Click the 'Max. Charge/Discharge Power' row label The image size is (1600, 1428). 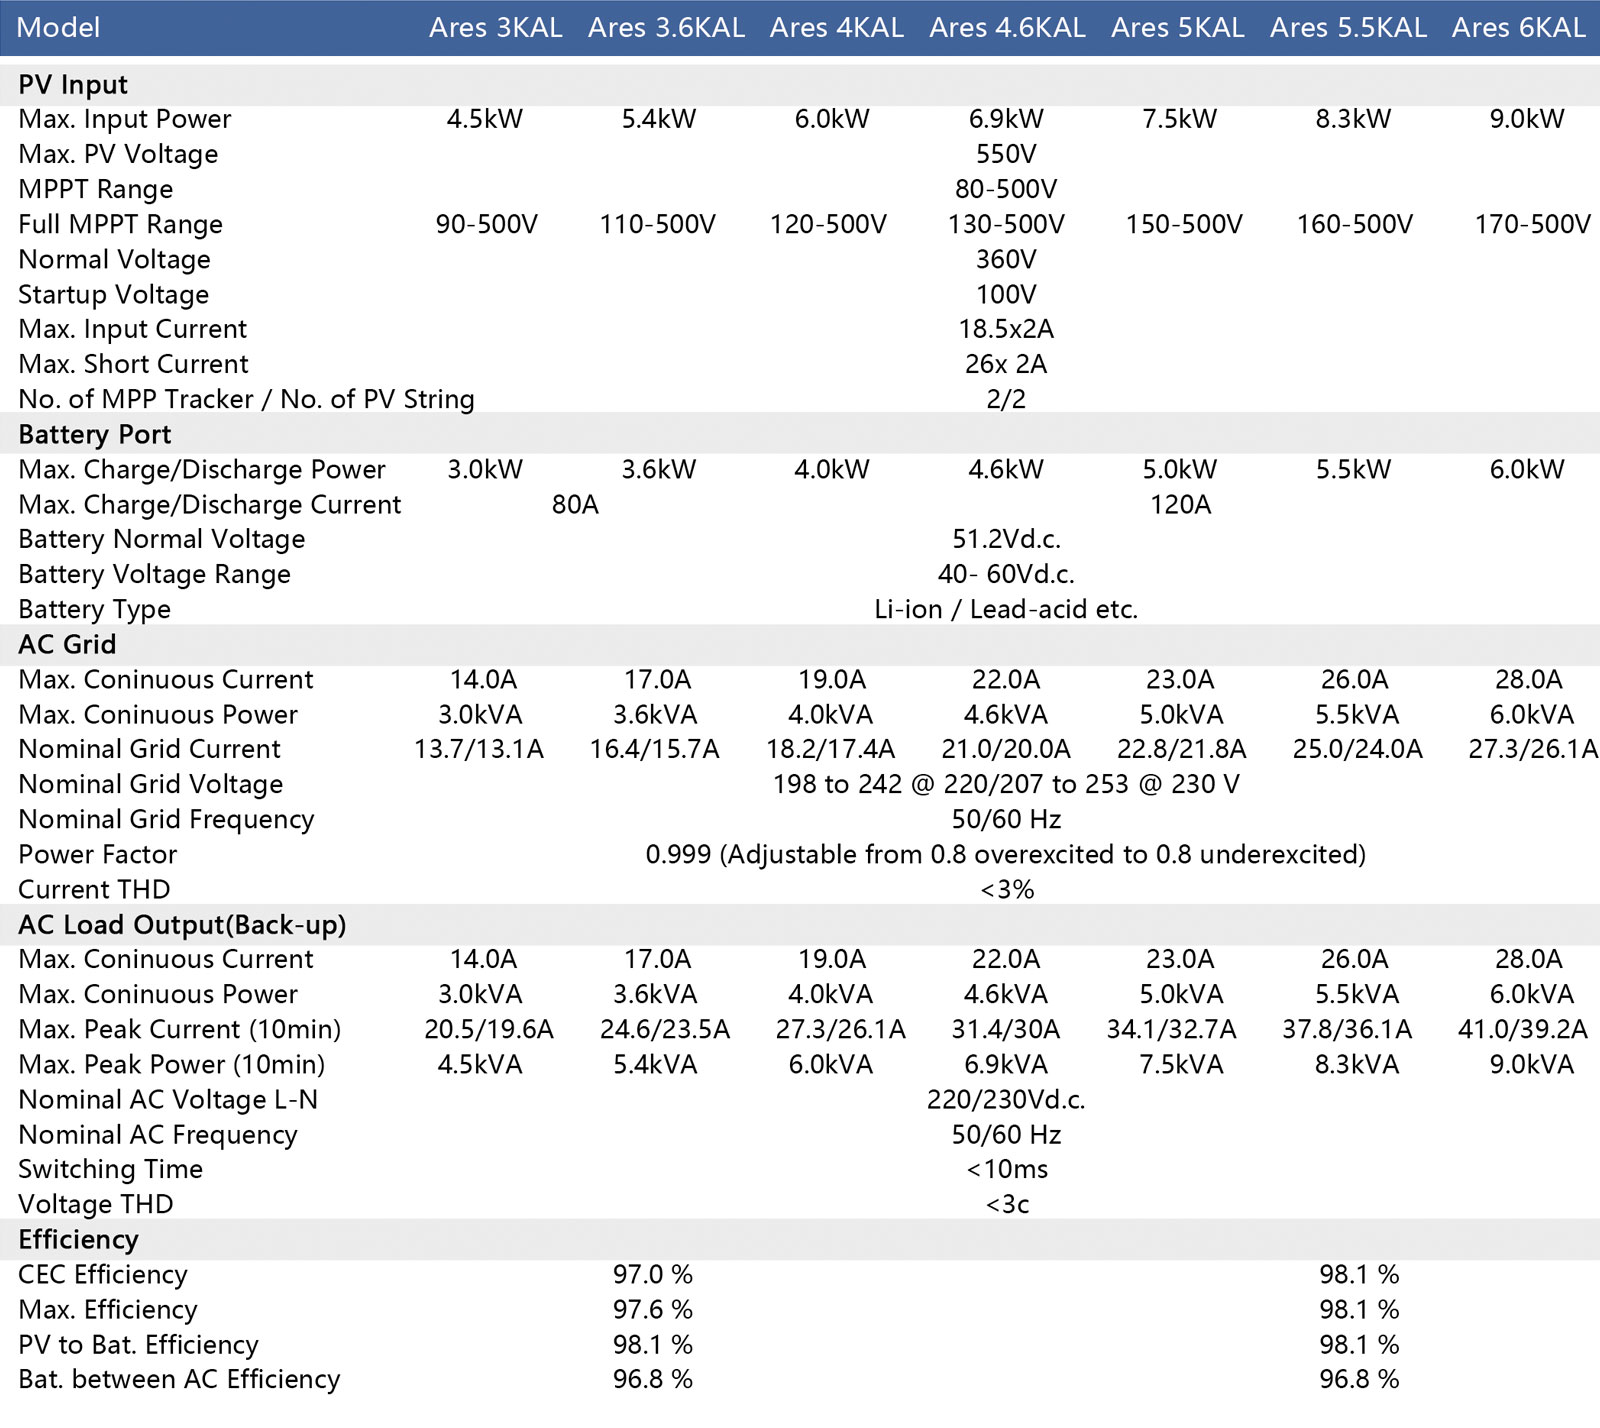(201, 469)
